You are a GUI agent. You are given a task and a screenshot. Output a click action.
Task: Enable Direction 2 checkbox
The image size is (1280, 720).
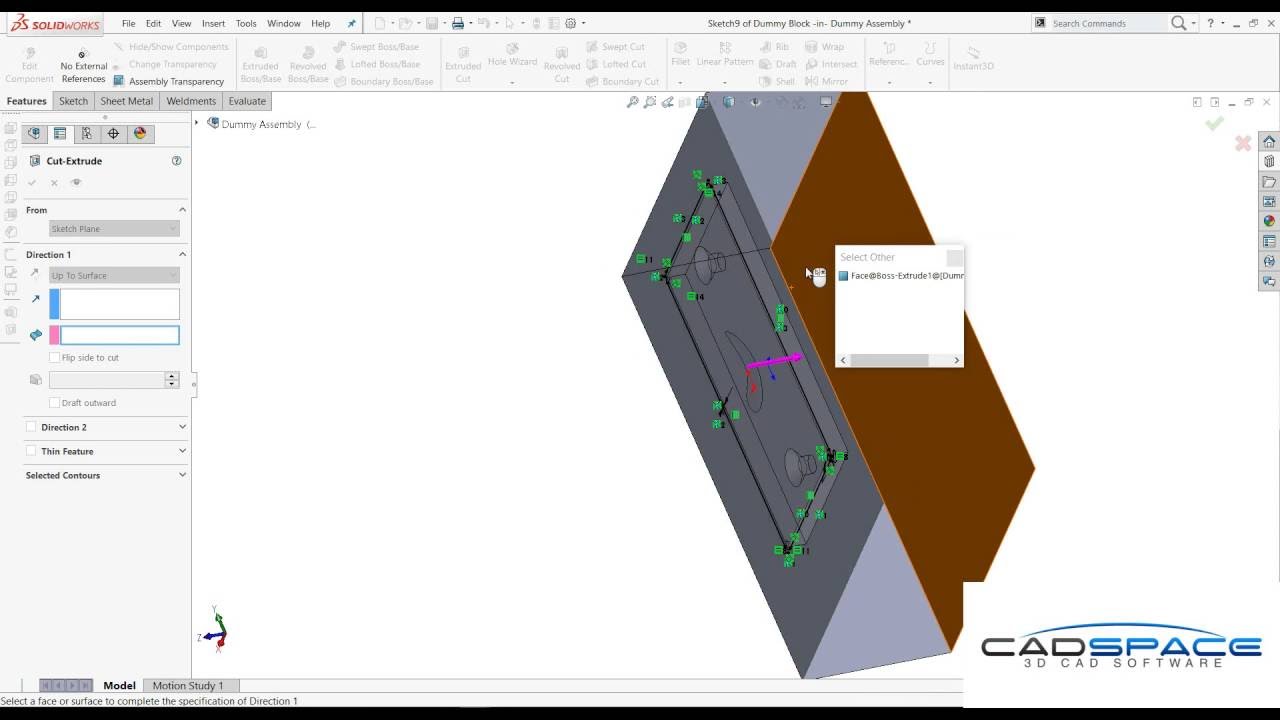pyautogui.click(x=31, y=427)
